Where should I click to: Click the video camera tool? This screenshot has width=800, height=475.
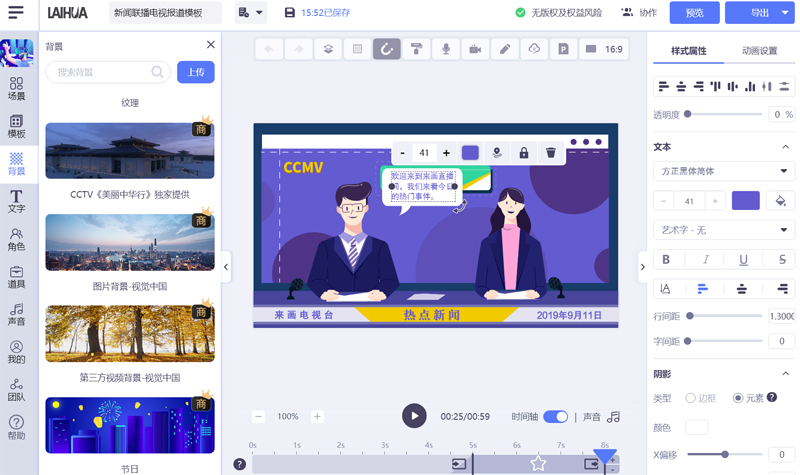[x=475, y=49]
